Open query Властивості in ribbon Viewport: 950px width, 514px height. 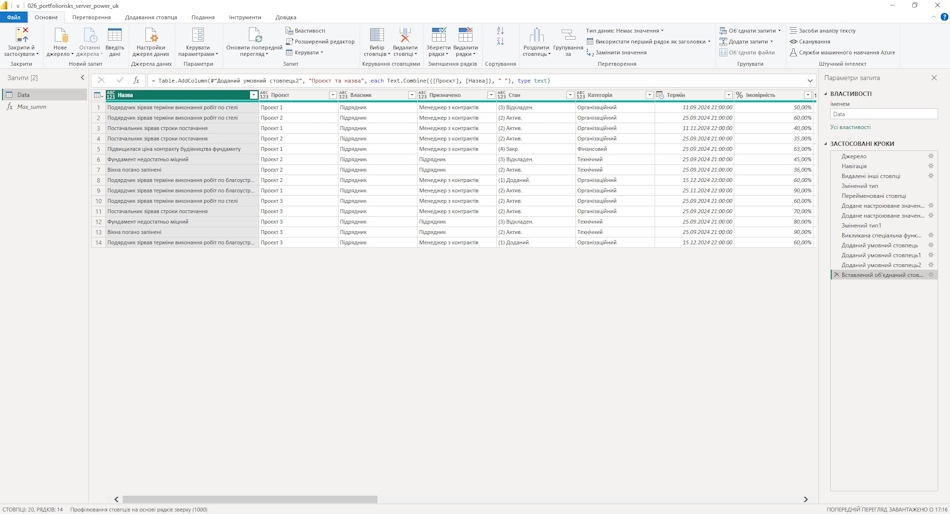(x=305, y=30)
